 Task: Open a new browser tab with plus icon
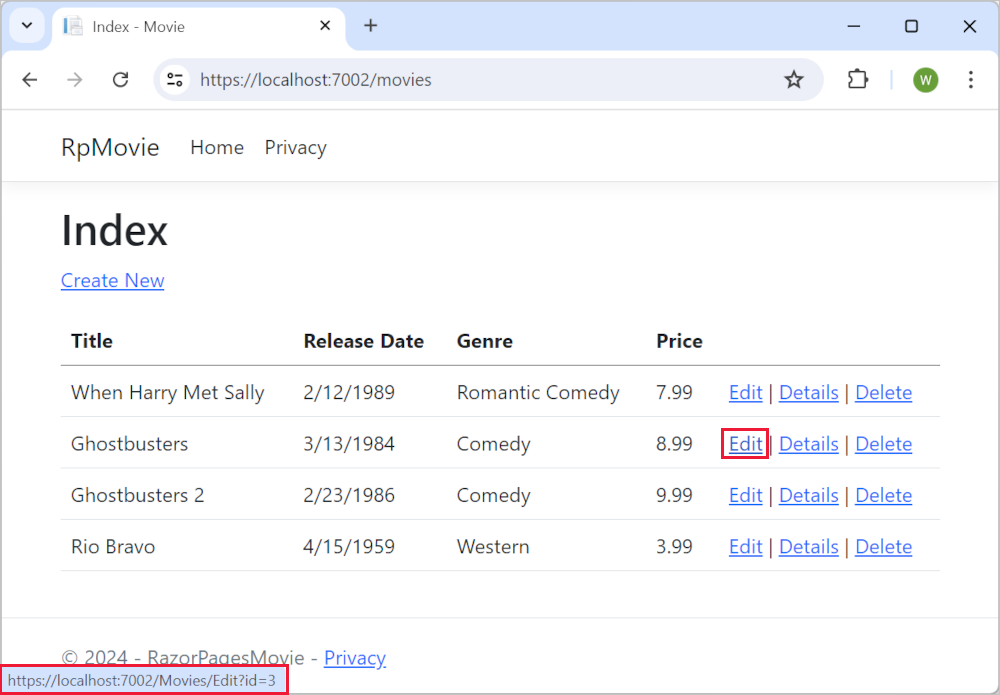click(x=371, y=26)
